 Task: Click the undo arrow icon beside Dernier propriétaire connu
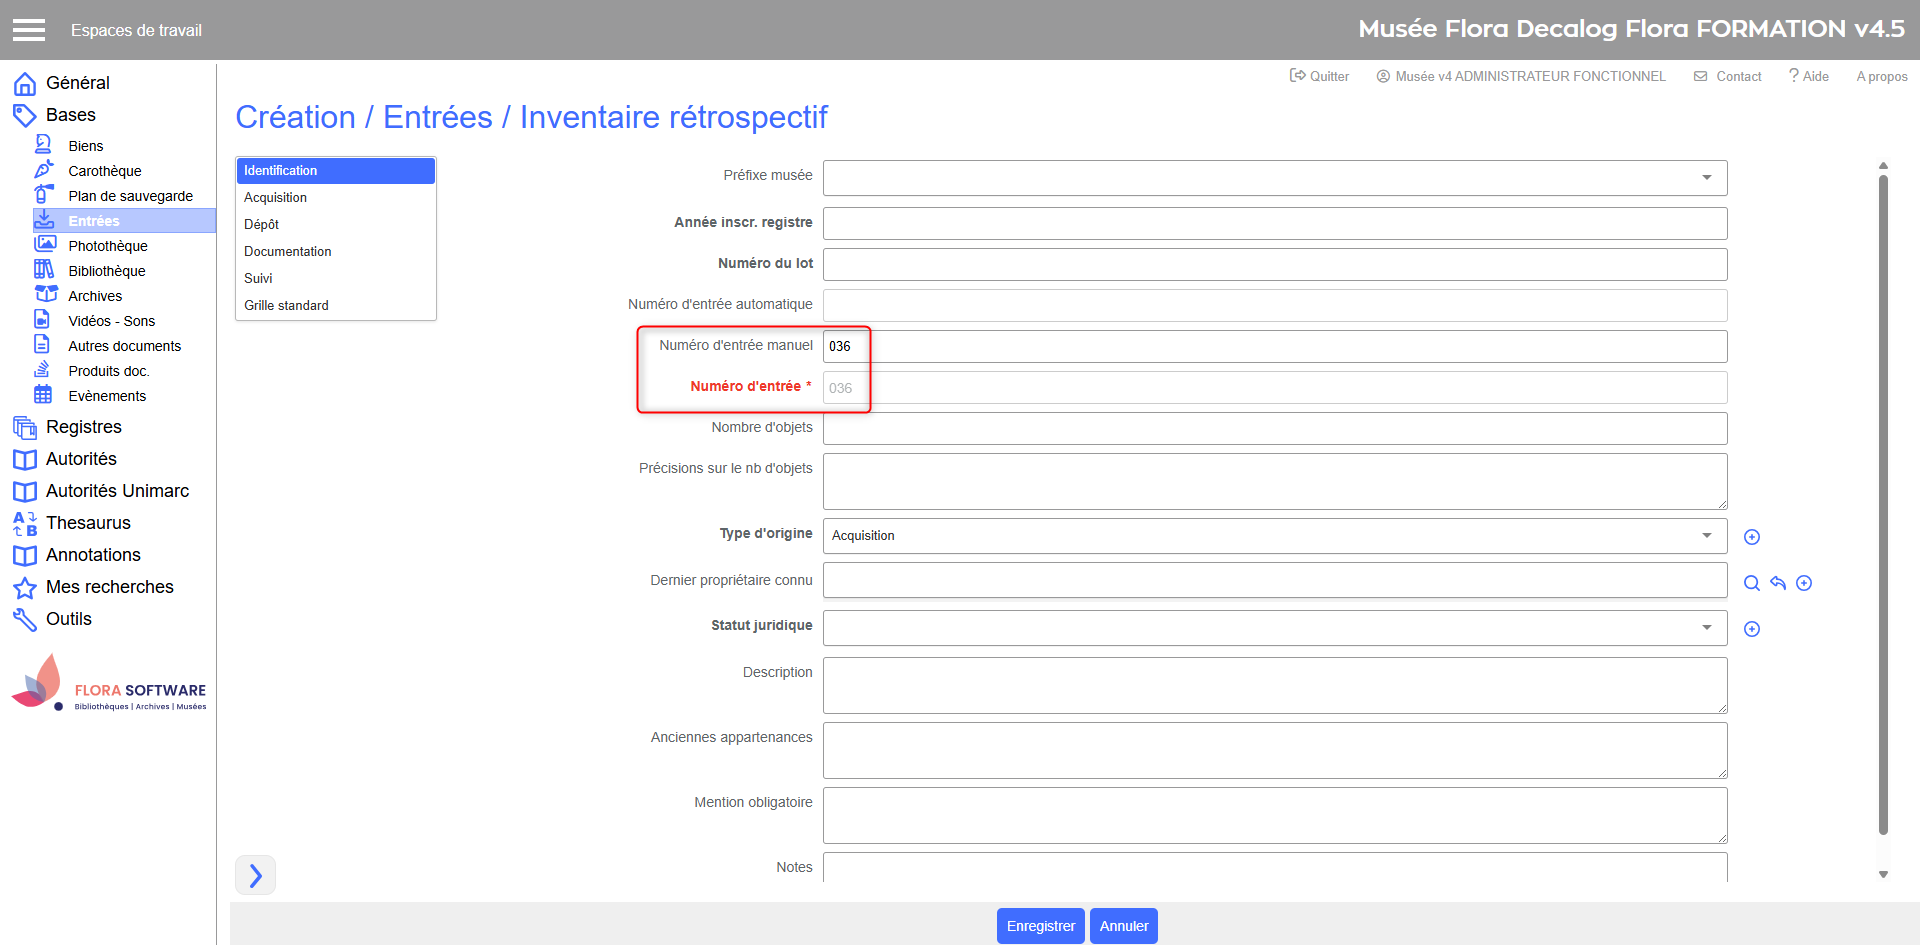[1778, 583]
